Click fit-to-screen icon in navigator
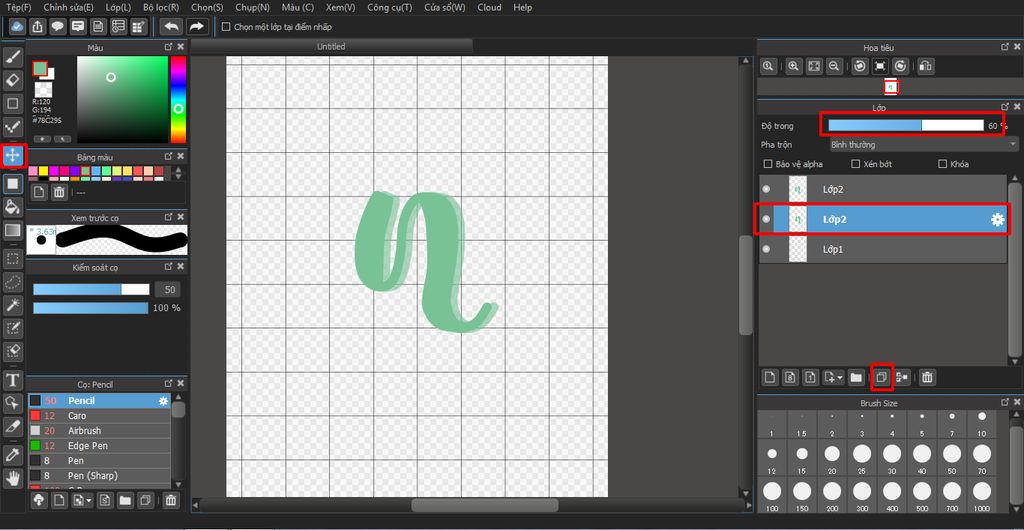The width and height of the screenshot is (1024, 530). (x=814, y=66)
